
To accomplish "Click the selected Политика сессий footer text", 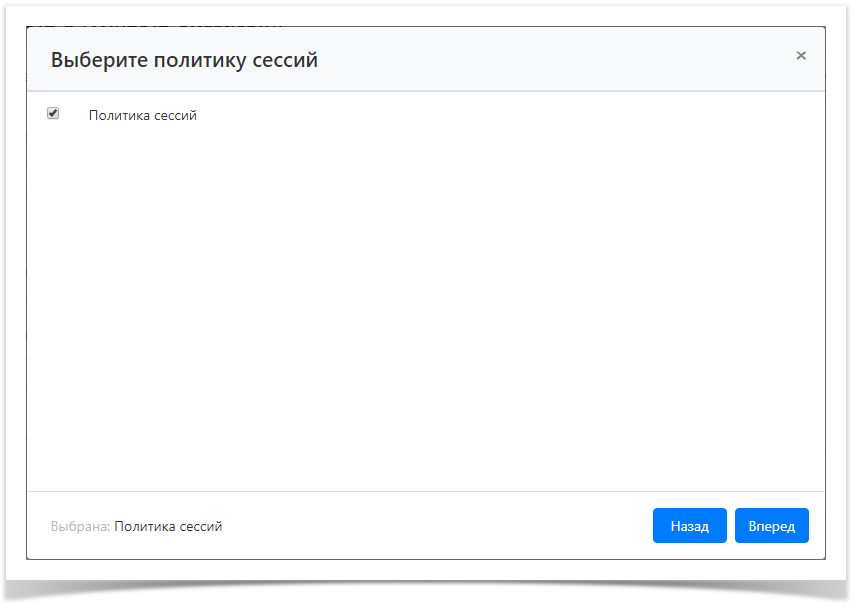I will click(168, 526).
